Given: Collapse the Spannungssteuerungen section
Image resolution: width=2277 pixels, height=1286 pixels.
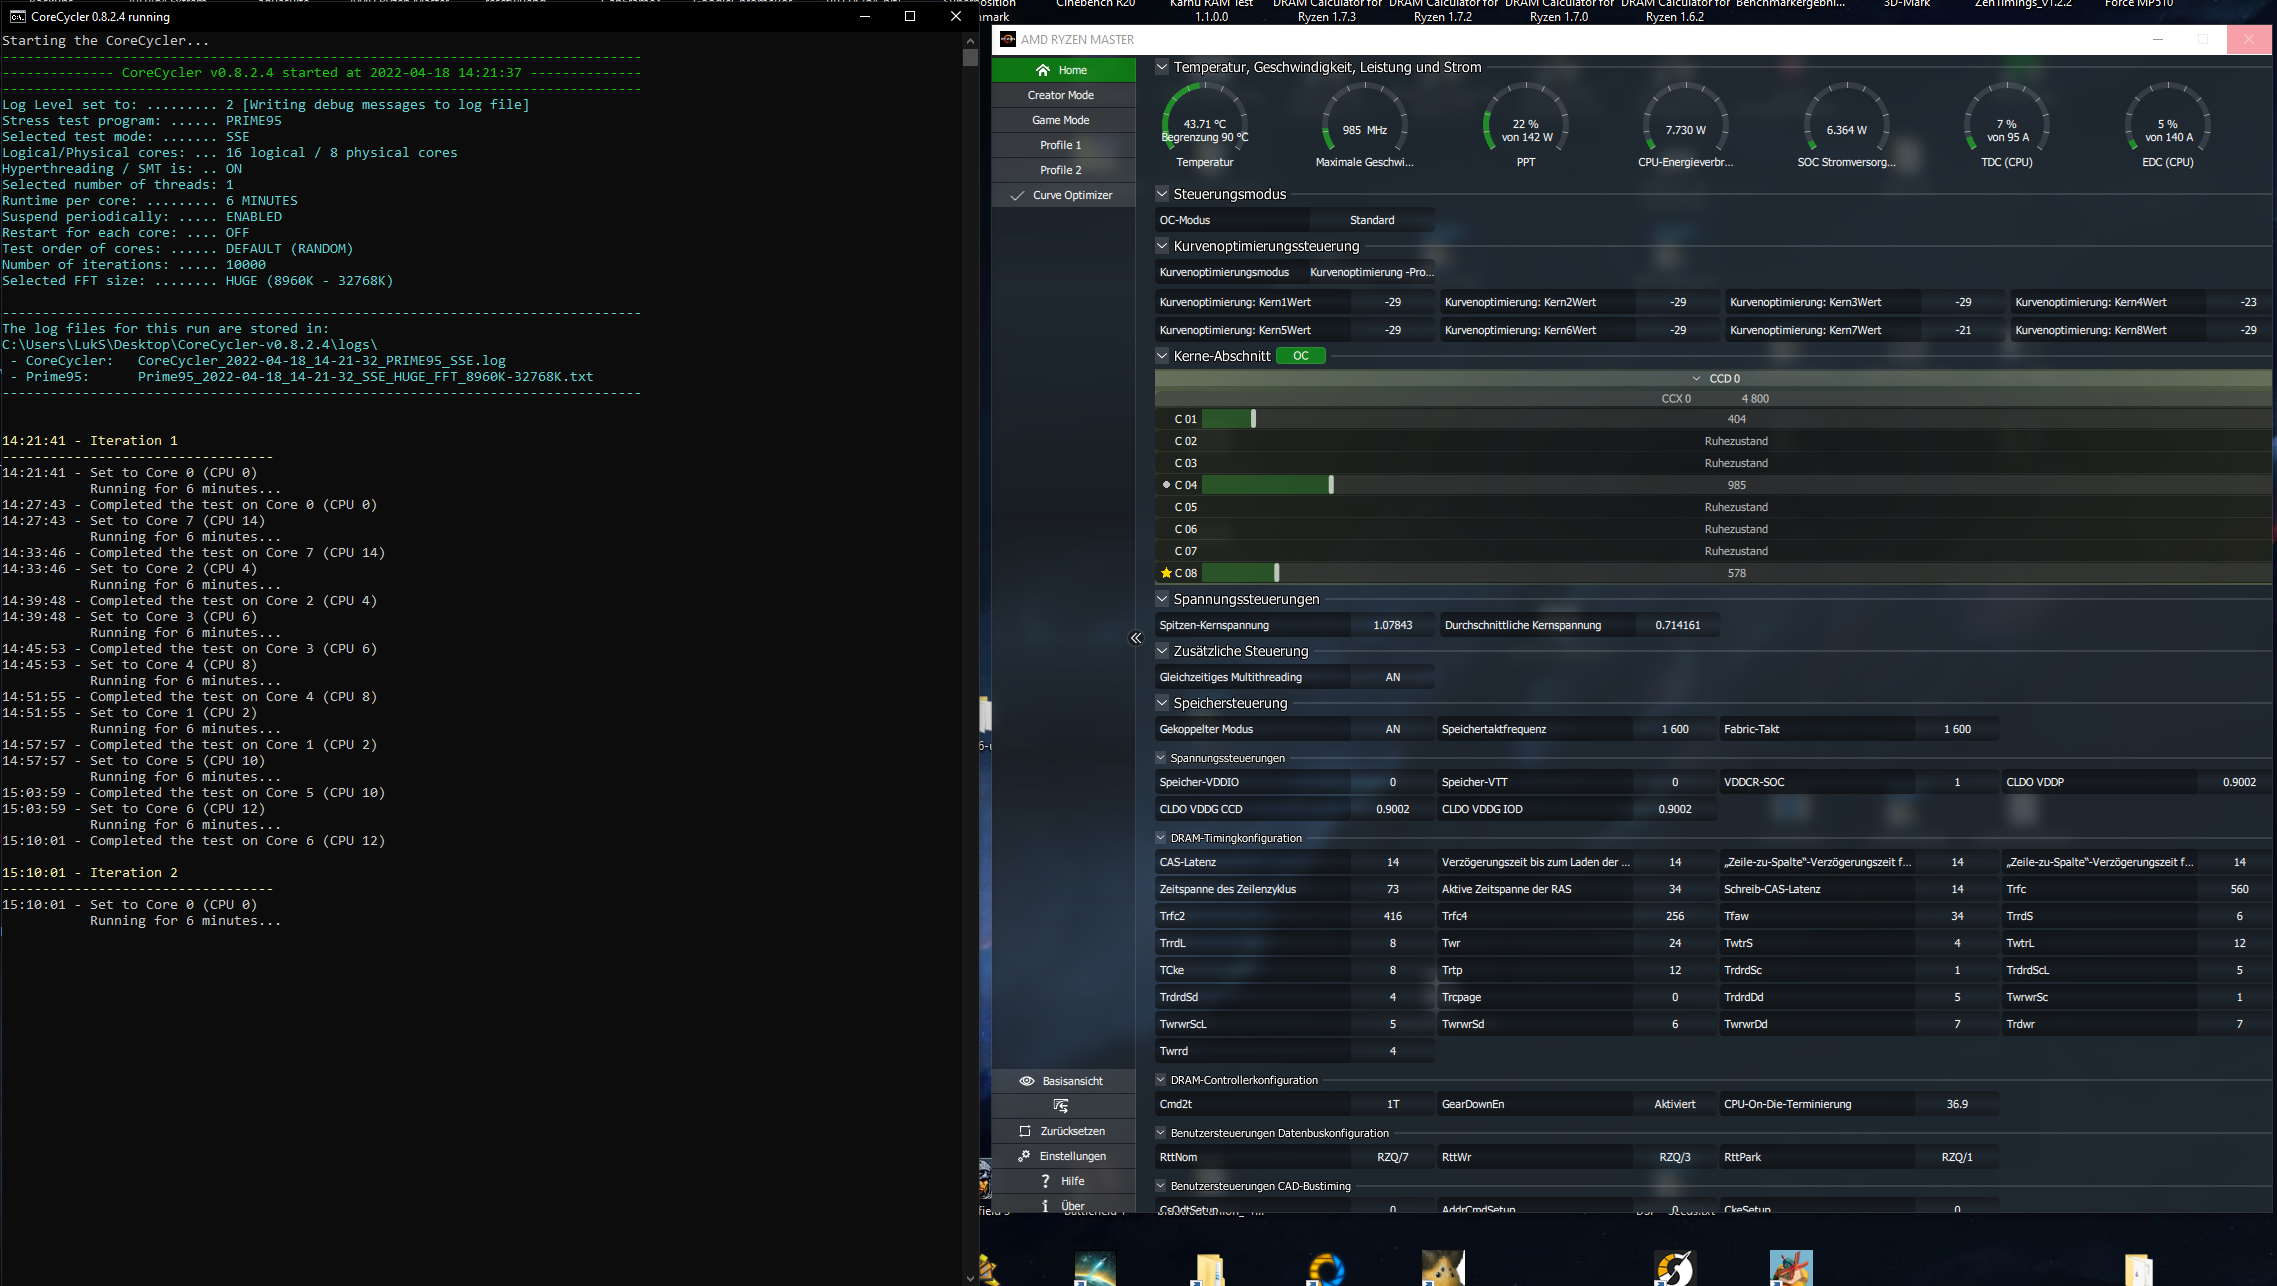Looking at the screenshot, I should 1162,599.
